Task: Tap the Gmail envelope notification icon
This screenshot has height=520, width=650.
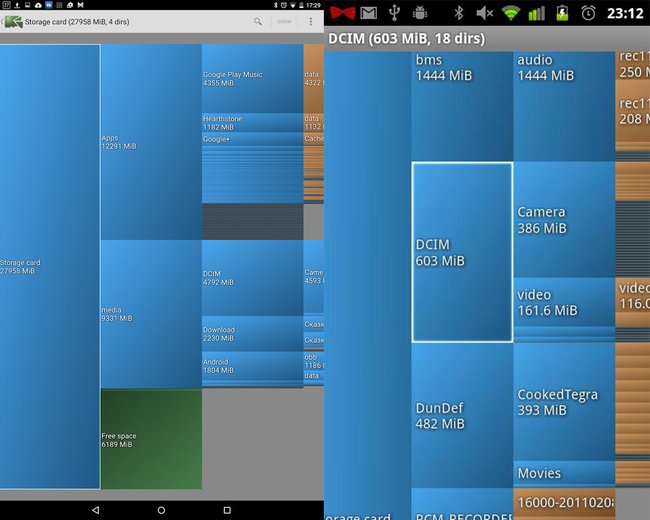Action: pos(369,13)
